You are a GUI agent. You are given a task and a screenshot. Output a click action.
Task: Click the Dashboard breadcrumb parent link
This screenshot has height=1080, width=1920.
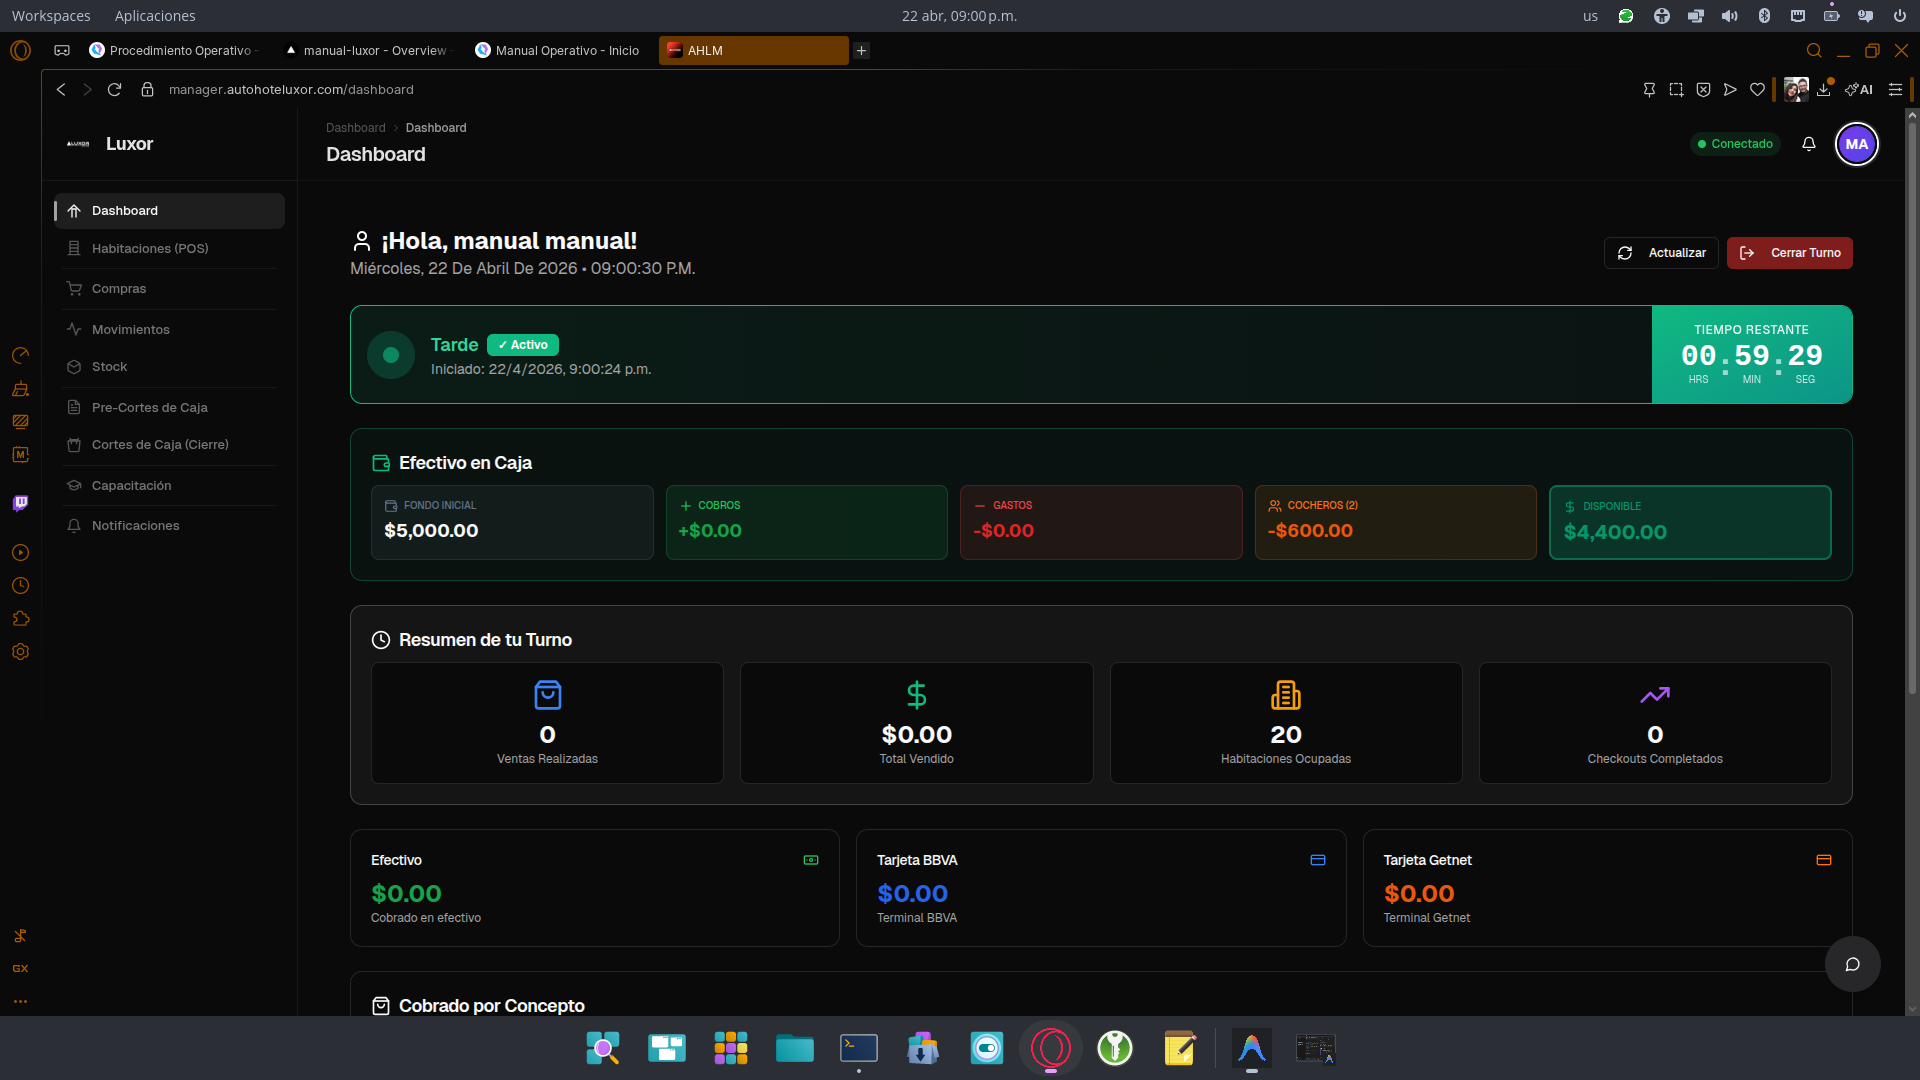(355, 128)
